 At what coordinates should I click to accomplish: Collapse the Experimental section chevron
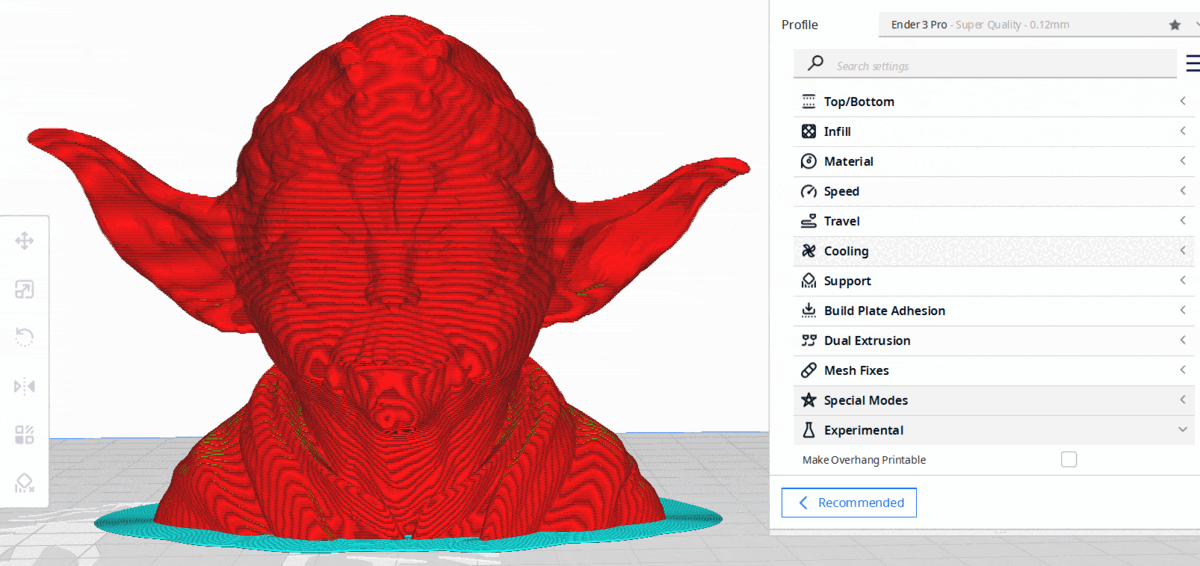coord(1183,430)
